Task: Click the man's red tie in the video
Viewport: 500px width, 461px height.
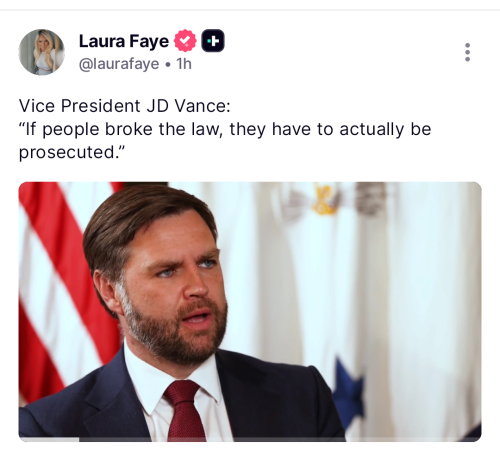Action: (x=185, y=411)
